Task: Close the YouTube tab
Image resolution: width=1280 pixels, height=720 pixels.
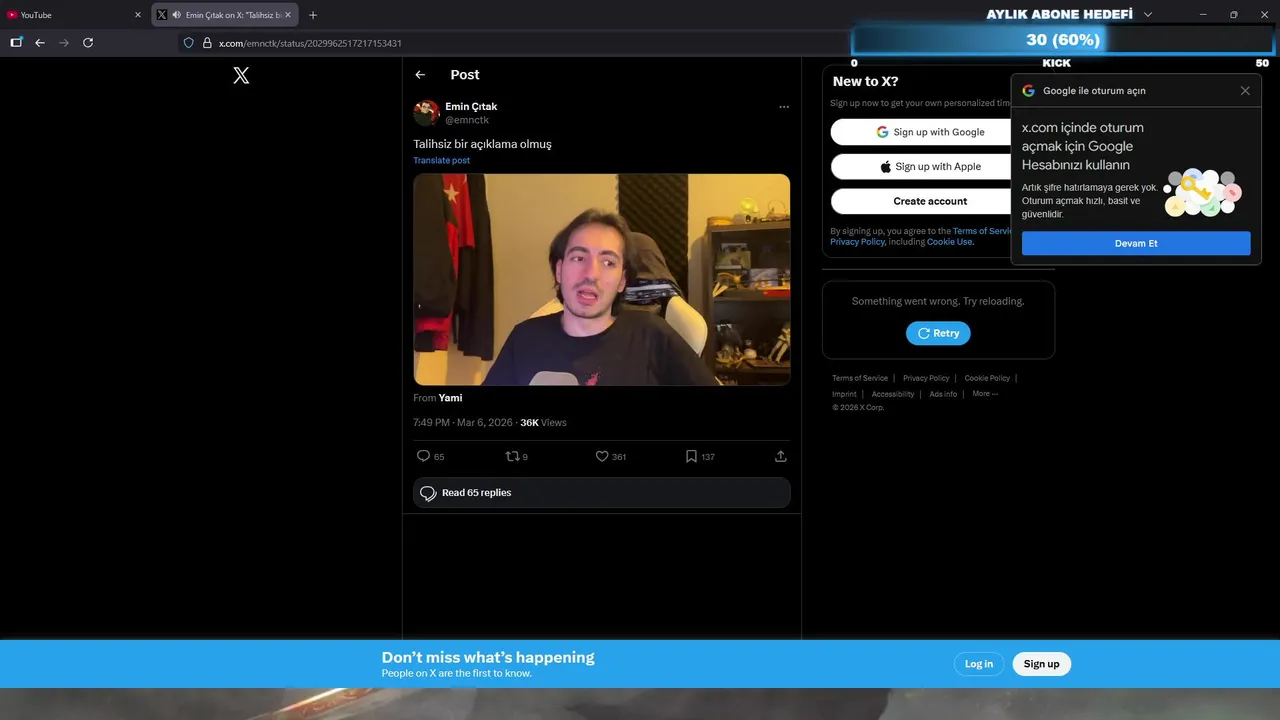Action: pos(138,15)
